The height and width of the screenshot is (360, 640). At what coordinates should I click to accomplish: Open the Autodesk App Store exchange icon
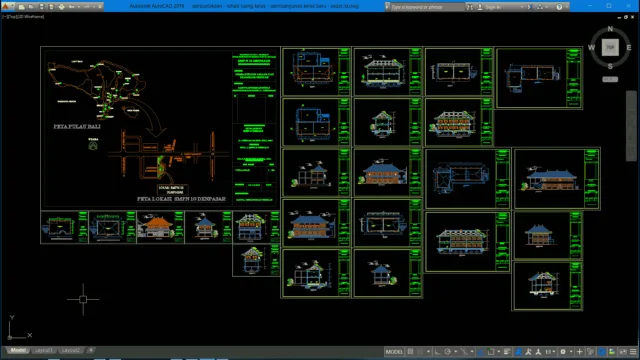point(530,7)
